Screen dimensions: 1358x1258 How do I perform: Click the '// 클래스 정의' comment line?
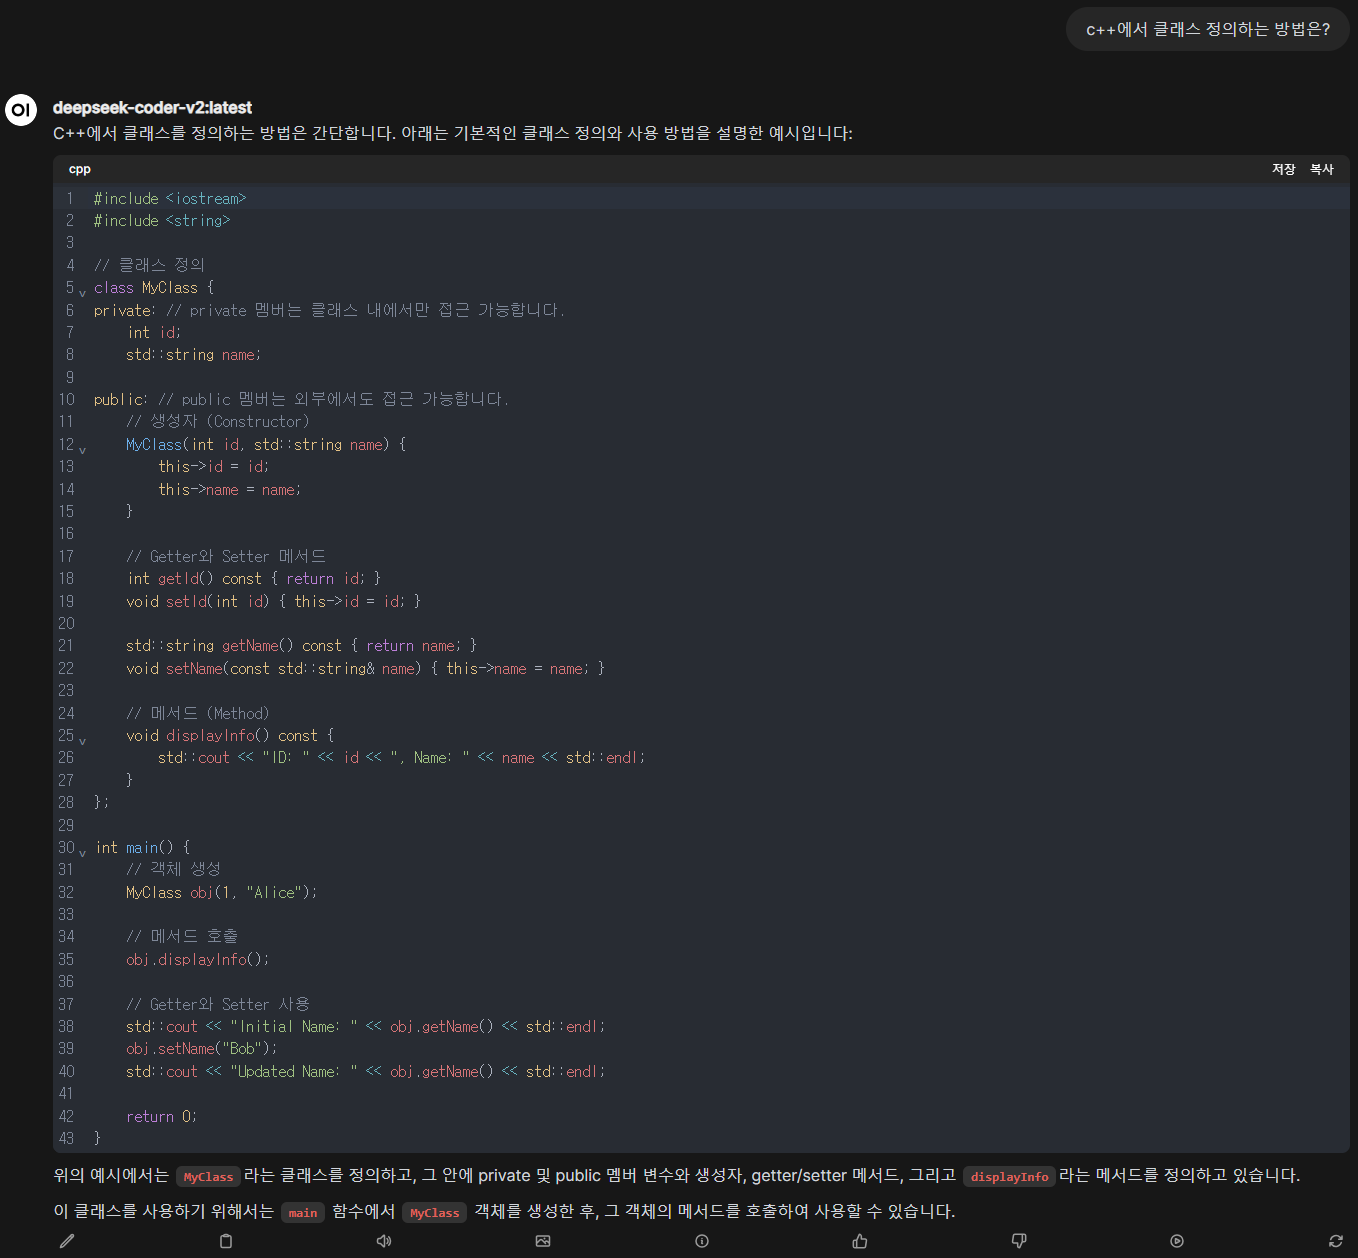pos(150,265)
